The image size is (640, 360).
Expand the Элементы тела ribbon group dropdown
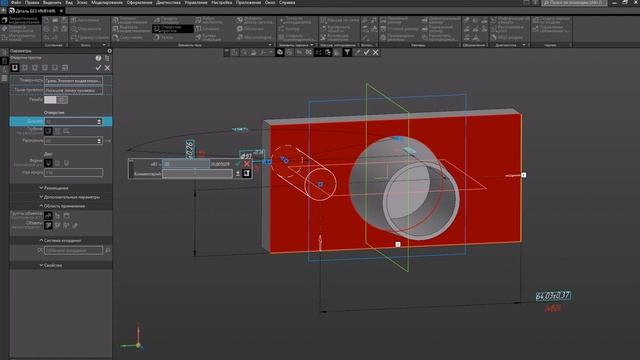tap(270, 45)
